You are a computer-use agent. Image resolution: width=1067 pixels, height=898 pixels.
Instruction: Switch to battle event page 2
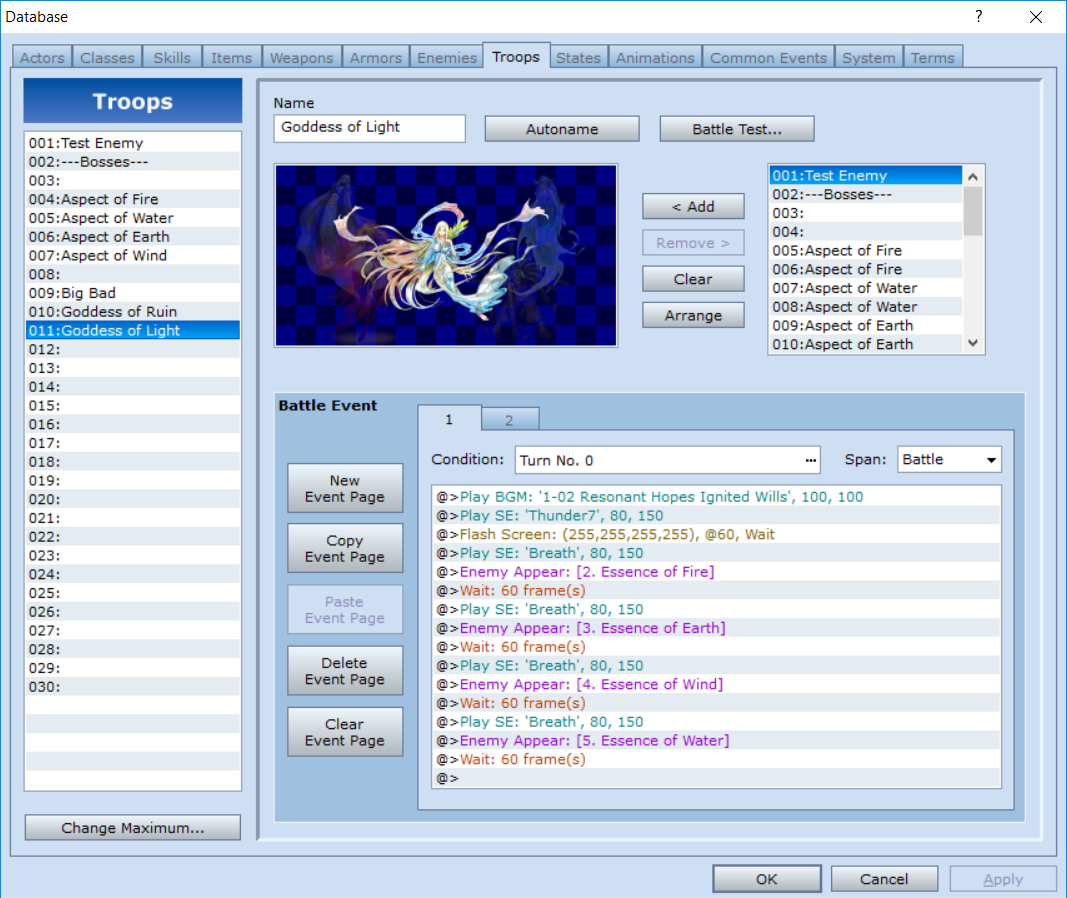[509, 420]
